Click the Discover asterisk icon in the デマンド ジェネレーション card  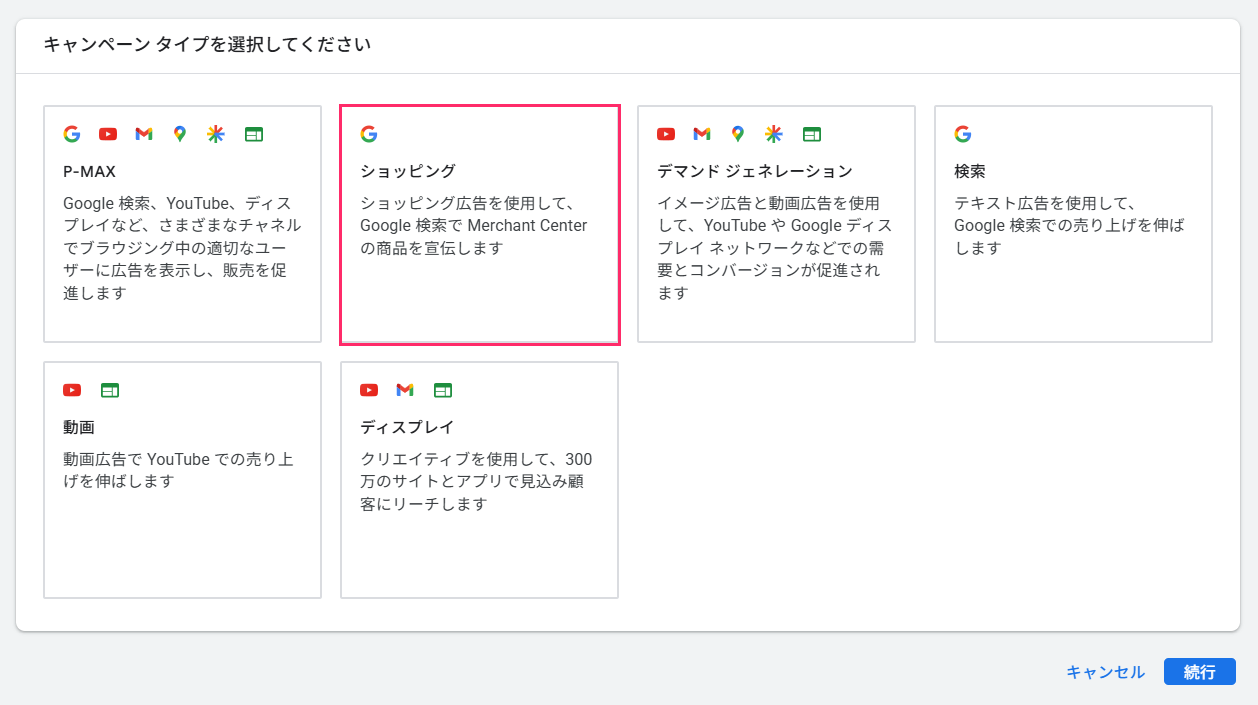[x=774, y=134]
